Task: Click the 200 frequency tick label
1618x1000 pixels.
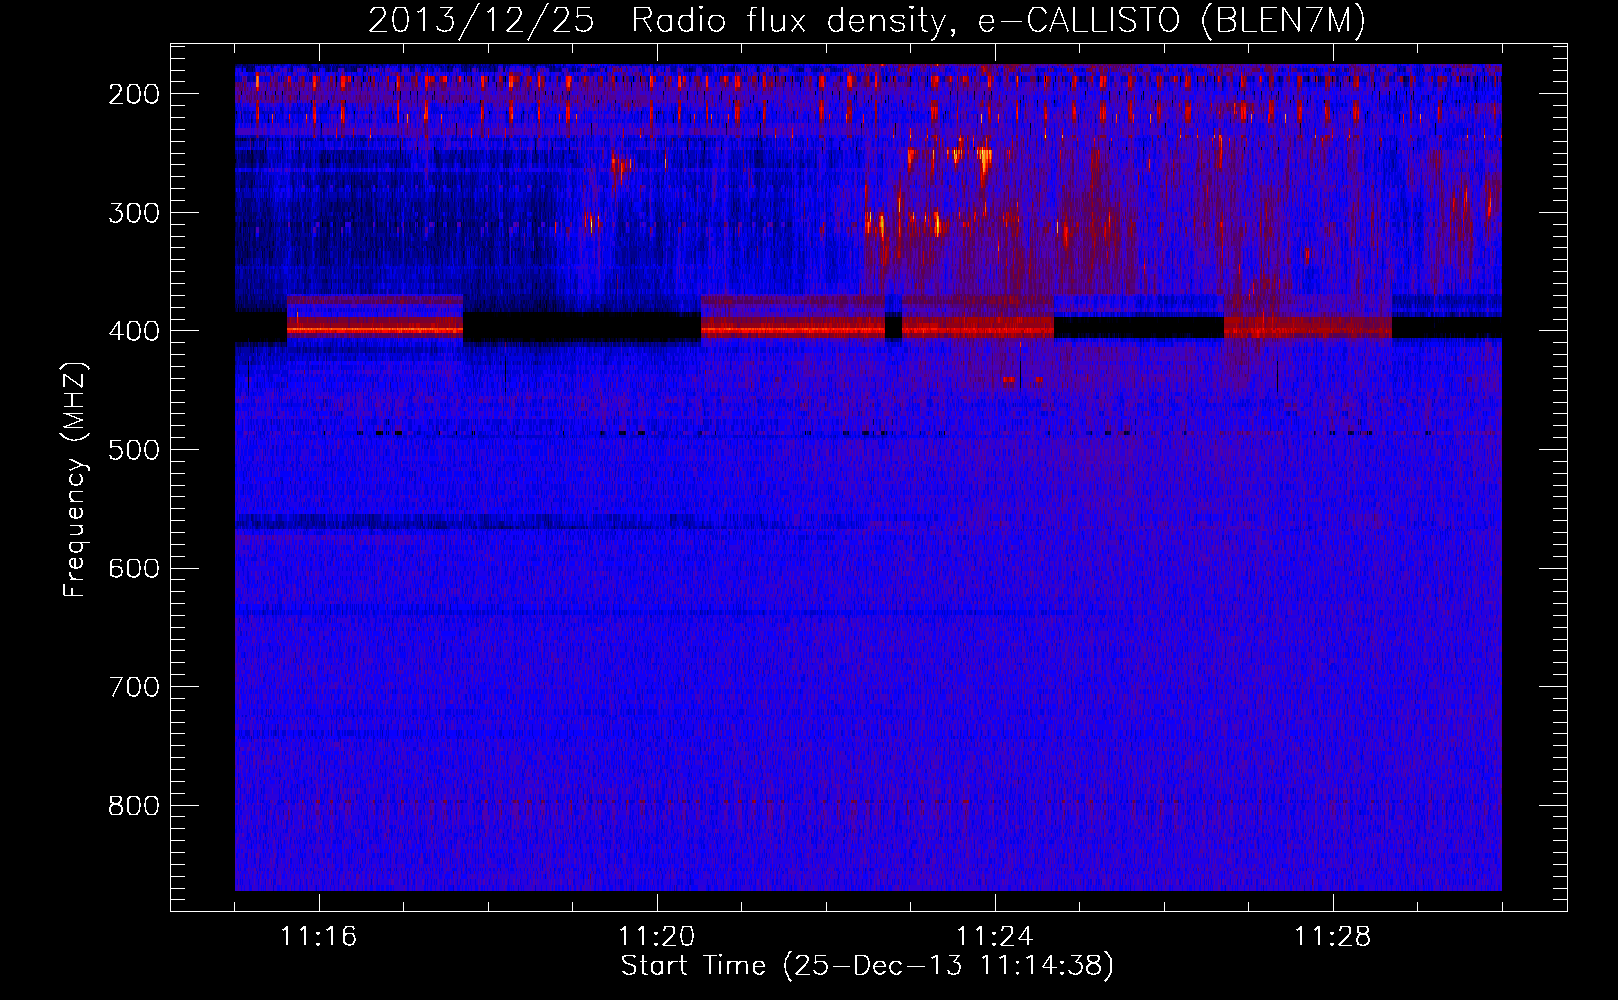Action: tap(134, 94)
